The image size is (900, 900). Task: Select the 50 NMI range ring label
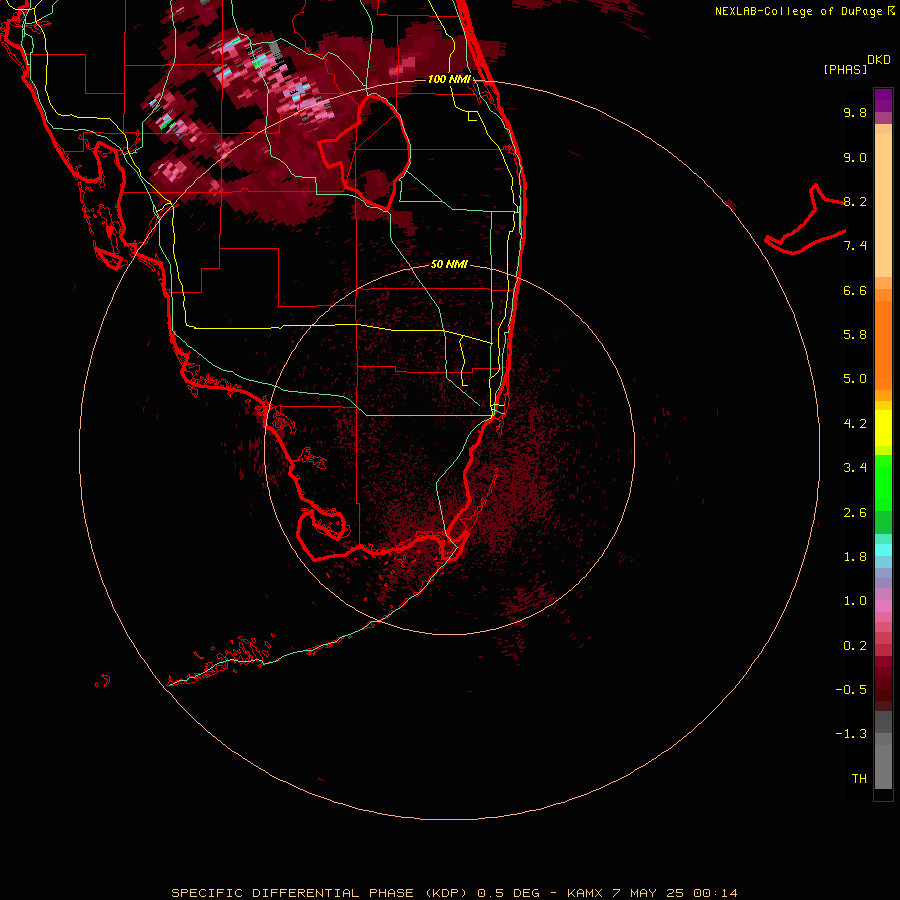pyautogui.click(x=449, y=264)
